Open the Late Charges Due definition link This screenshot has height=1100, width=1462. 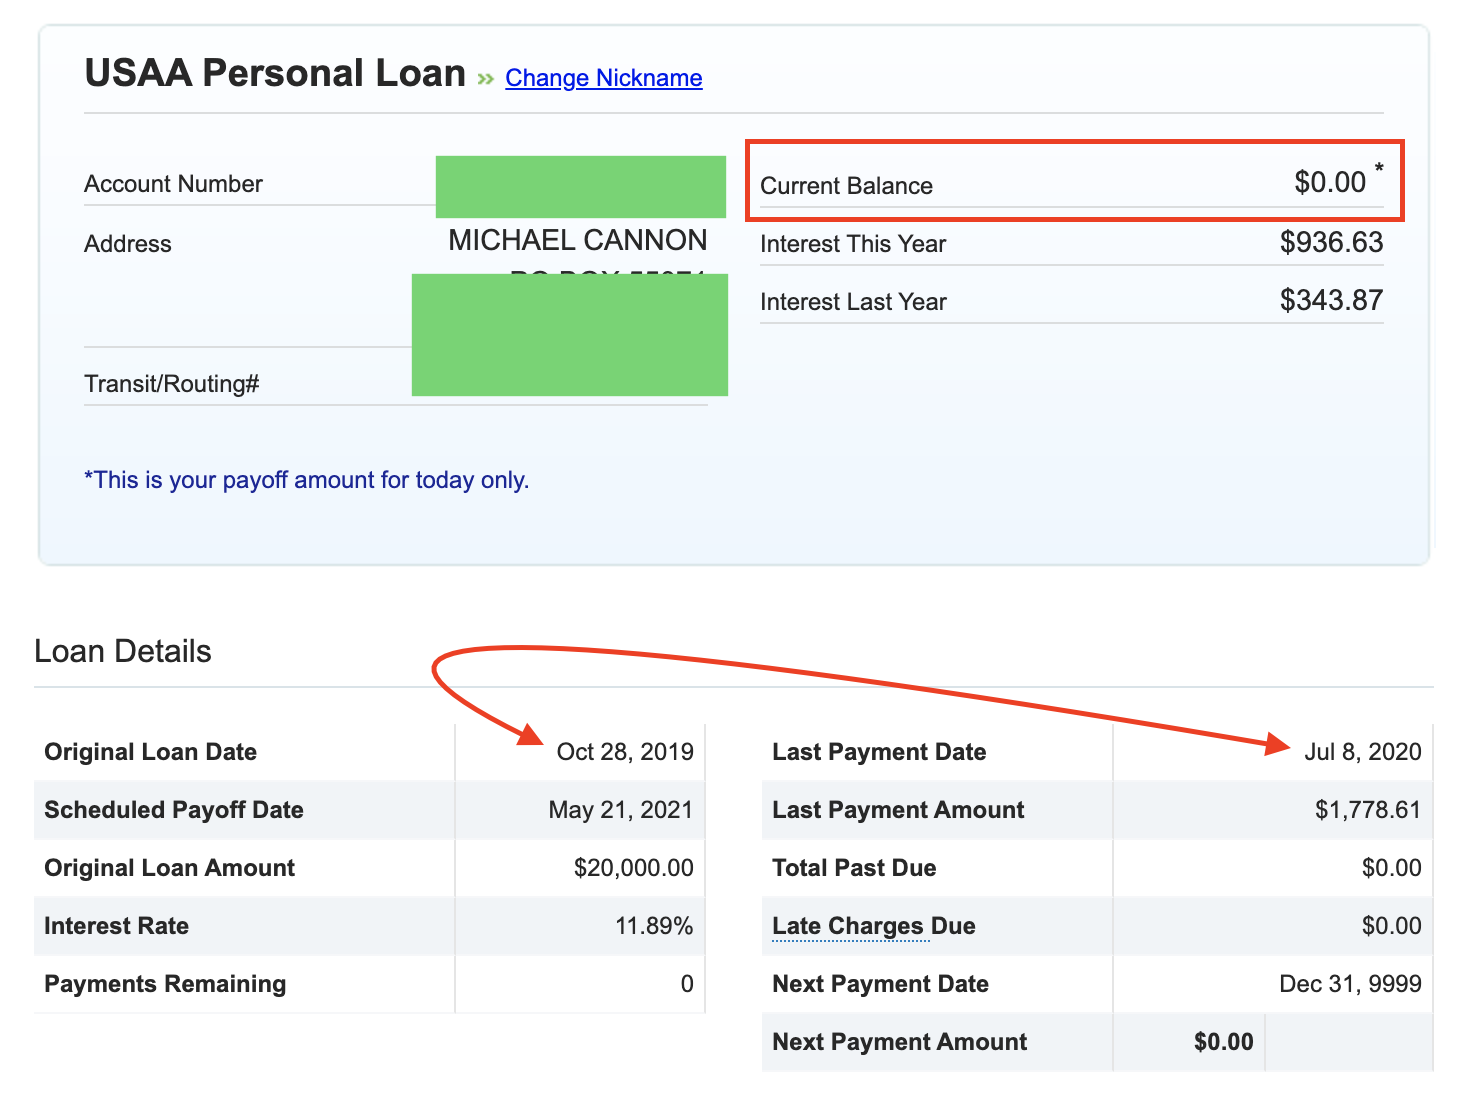pos(851,926)
